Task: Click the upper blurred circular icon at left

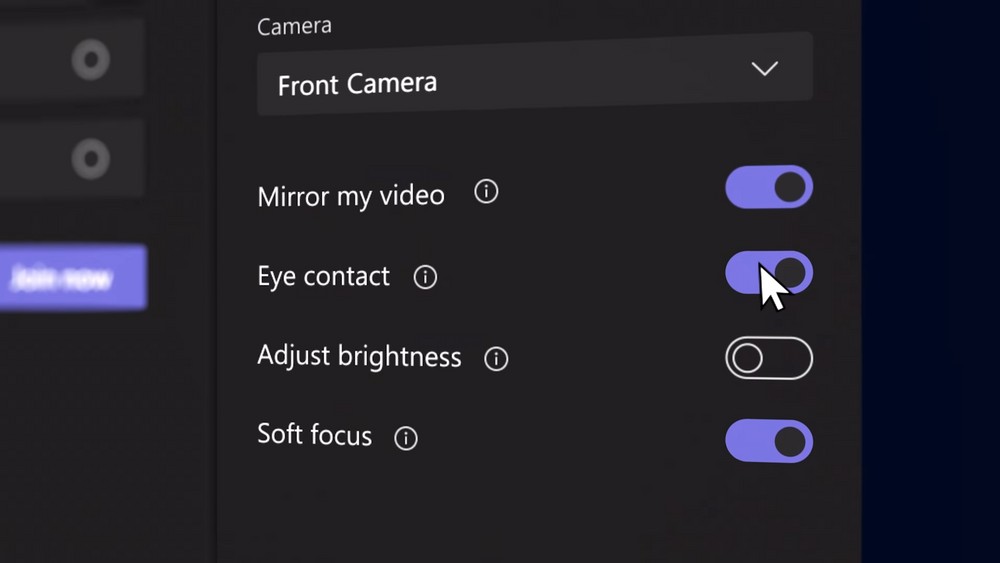Action: pos(91,60)
